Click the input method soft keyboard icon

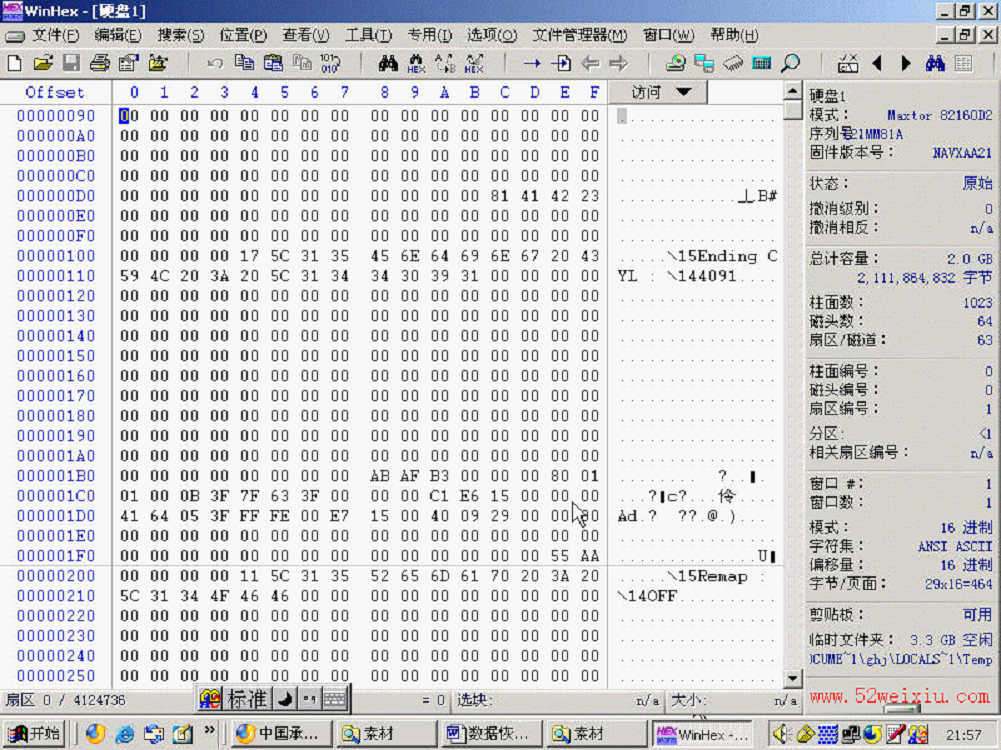[x=335, y=700]
